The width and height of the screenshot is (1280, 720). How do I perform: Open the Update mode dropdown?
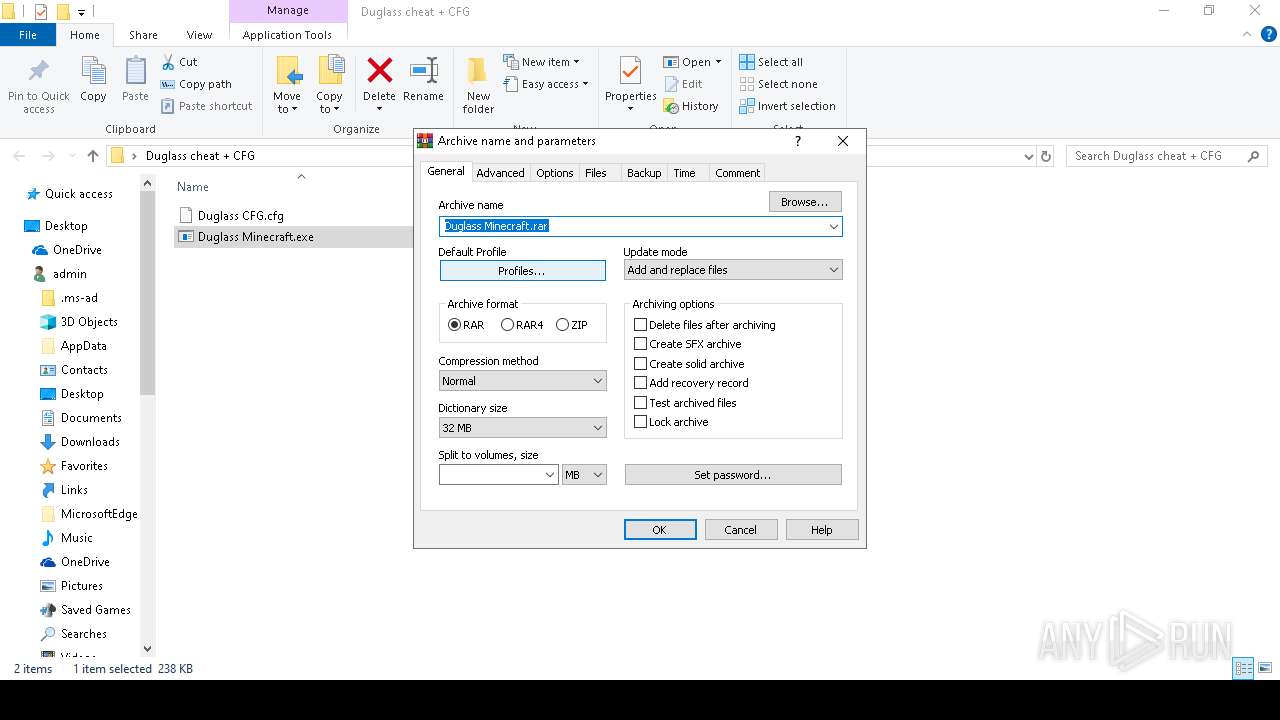(x=733, y=270)
